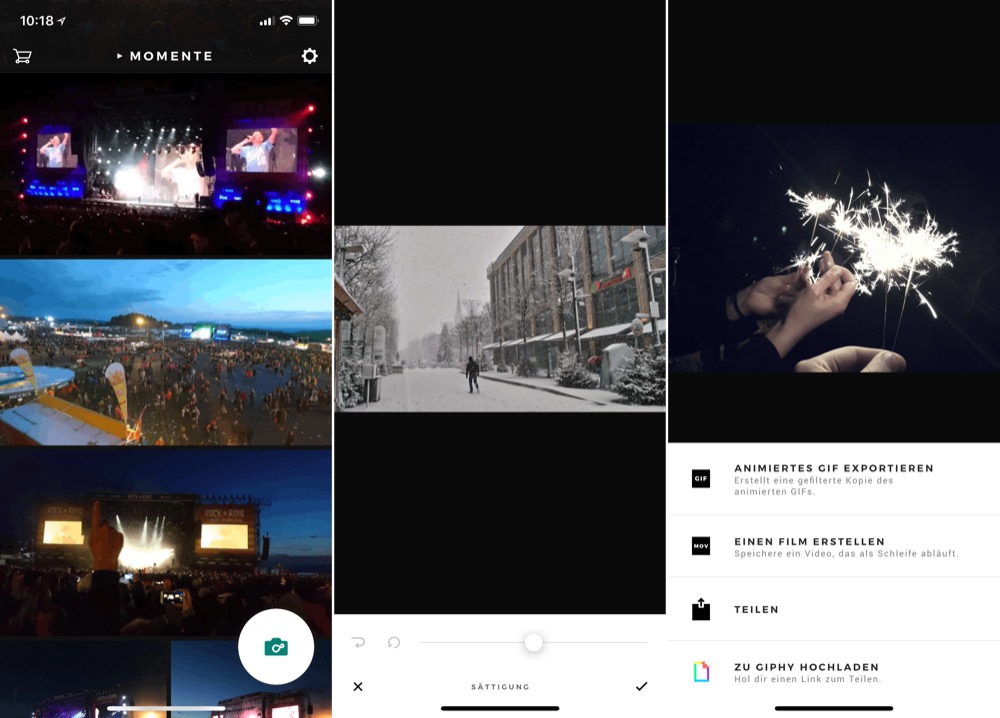Select Zu Giphy hochladen

(834, 672)
